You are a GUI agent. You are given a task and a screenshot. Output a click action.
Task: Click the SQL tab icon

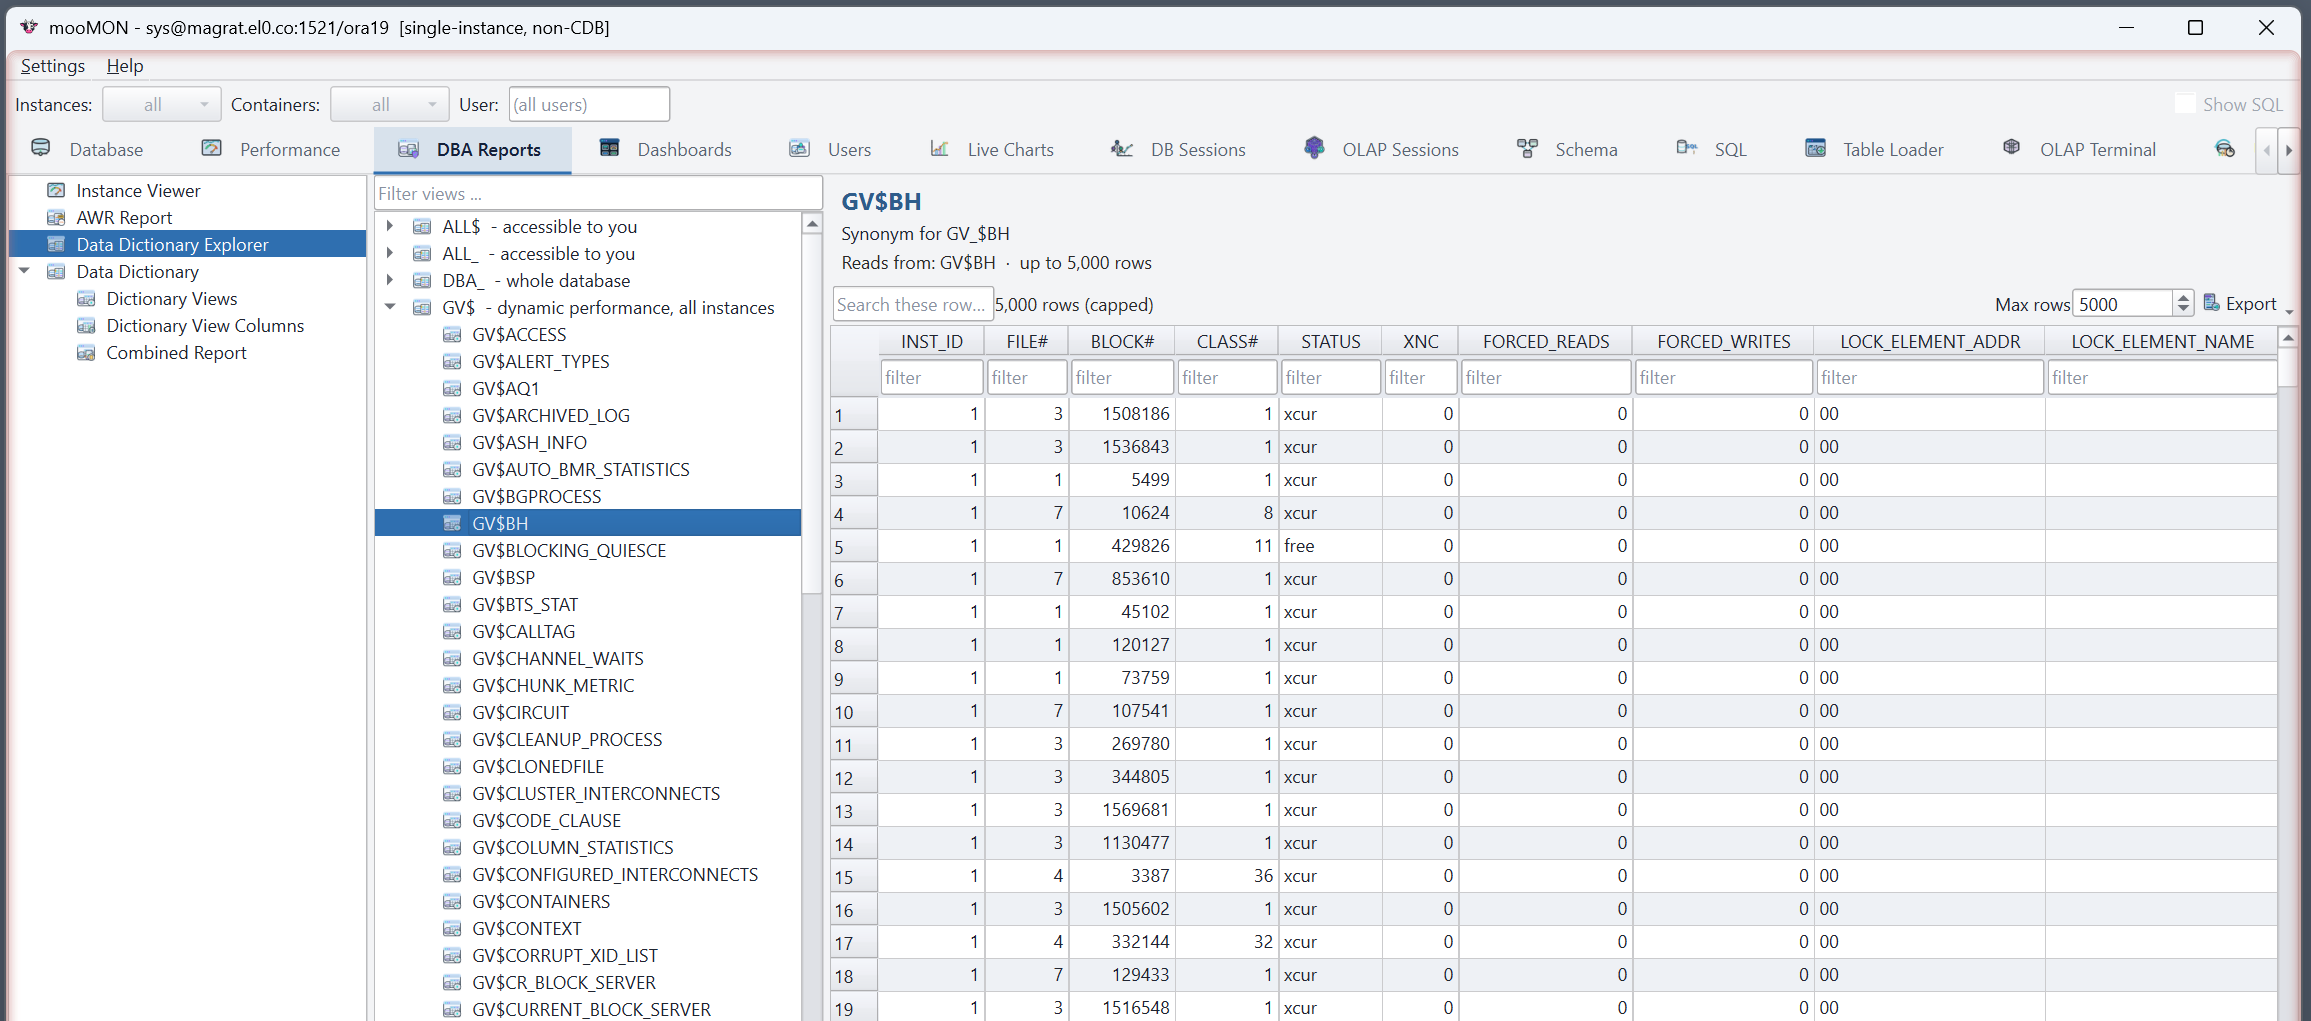pos(1686,148)
